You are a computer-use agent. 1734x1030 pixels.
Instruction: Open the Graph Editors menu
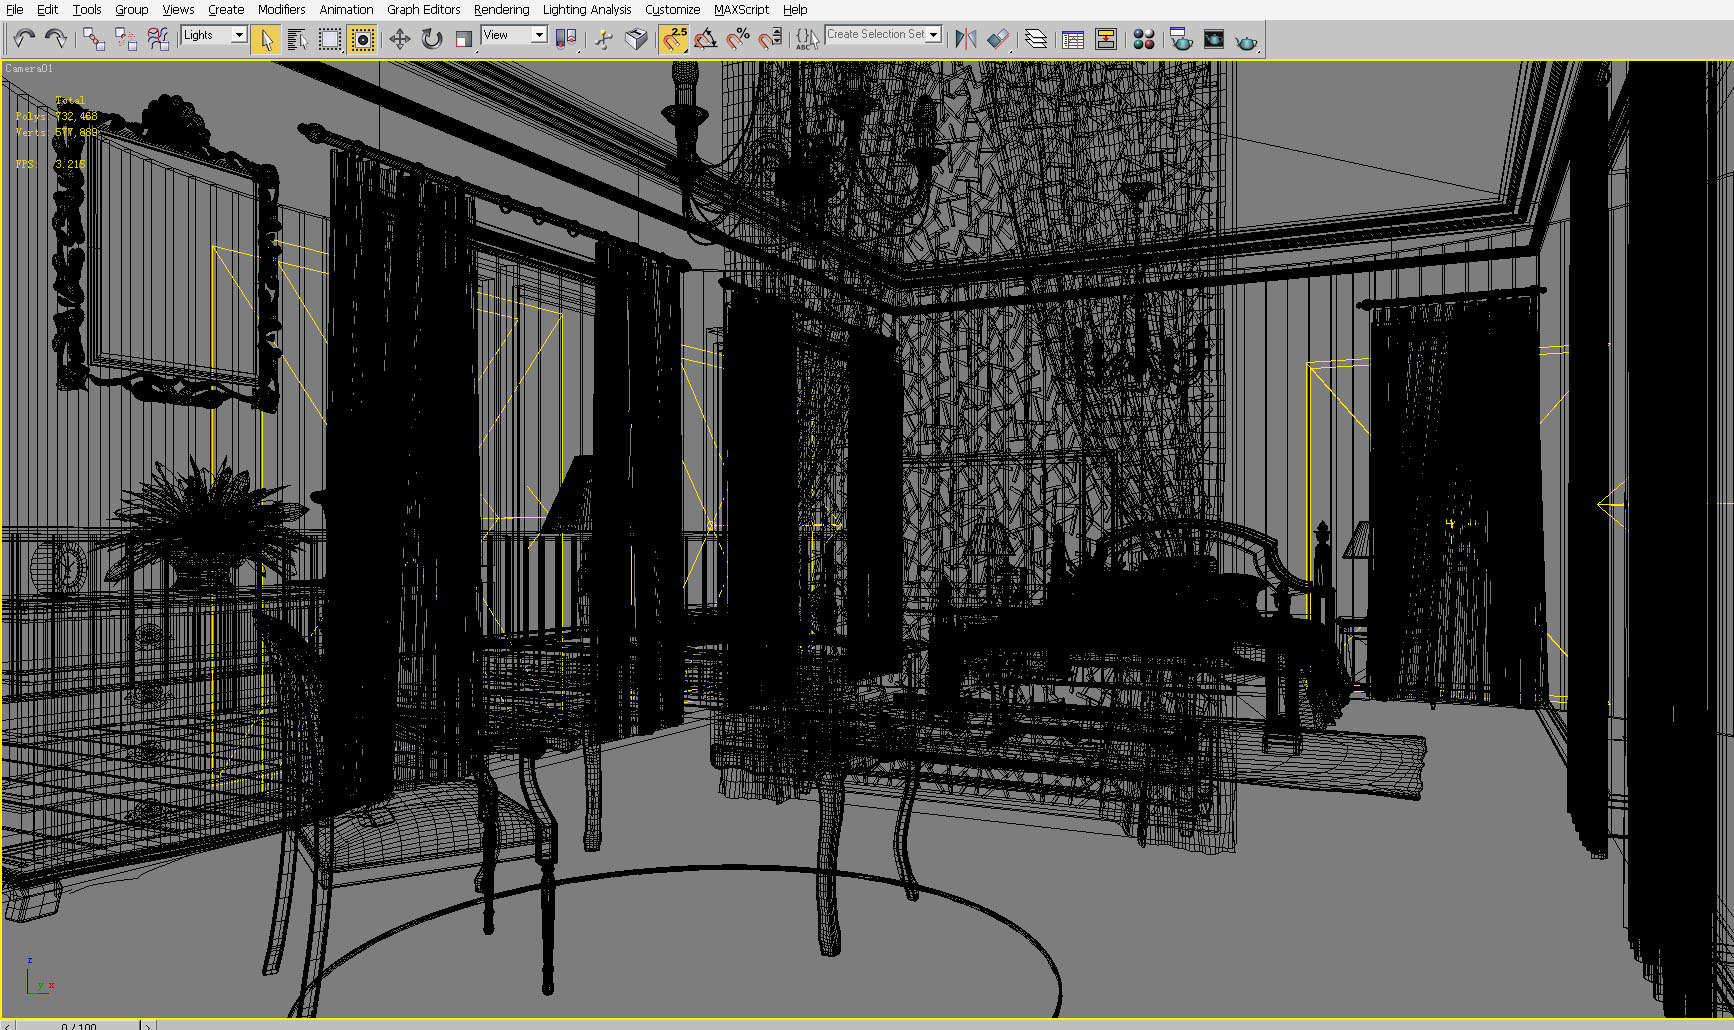click(x=424, y=9)
